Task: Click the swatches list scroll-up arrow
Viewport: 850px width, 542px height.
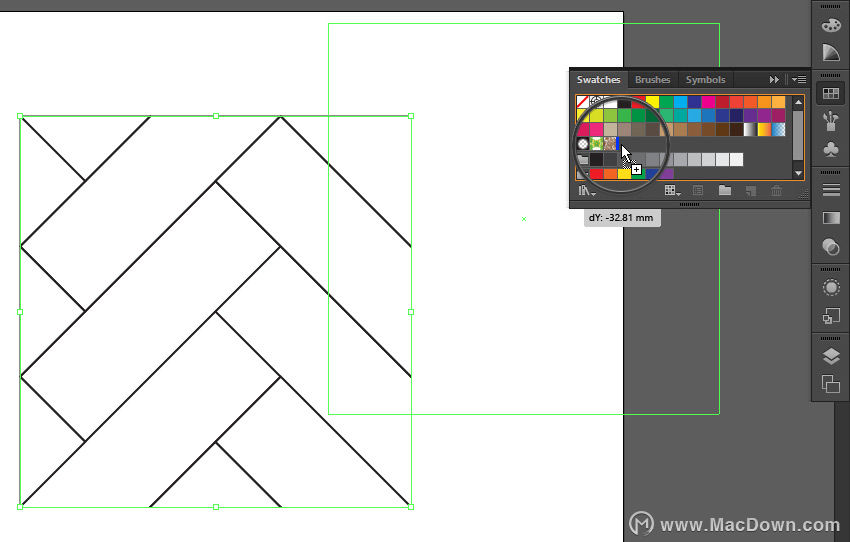Action: point(798,102)
